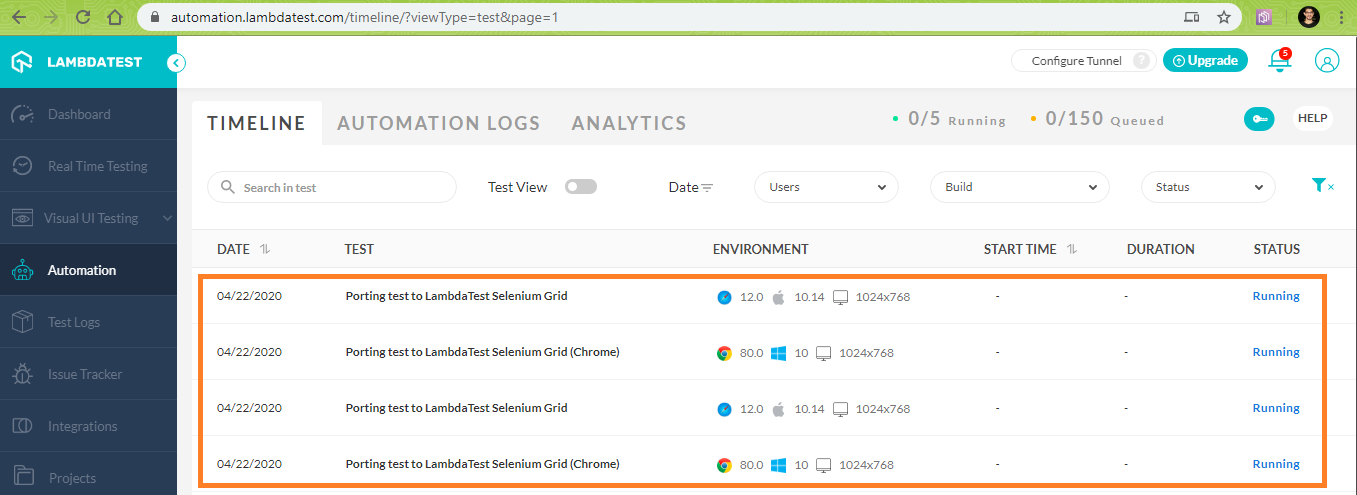Viewport: 1357px width, 495px height.
Task: Click the HELP button
Action: click(1312, 118)
